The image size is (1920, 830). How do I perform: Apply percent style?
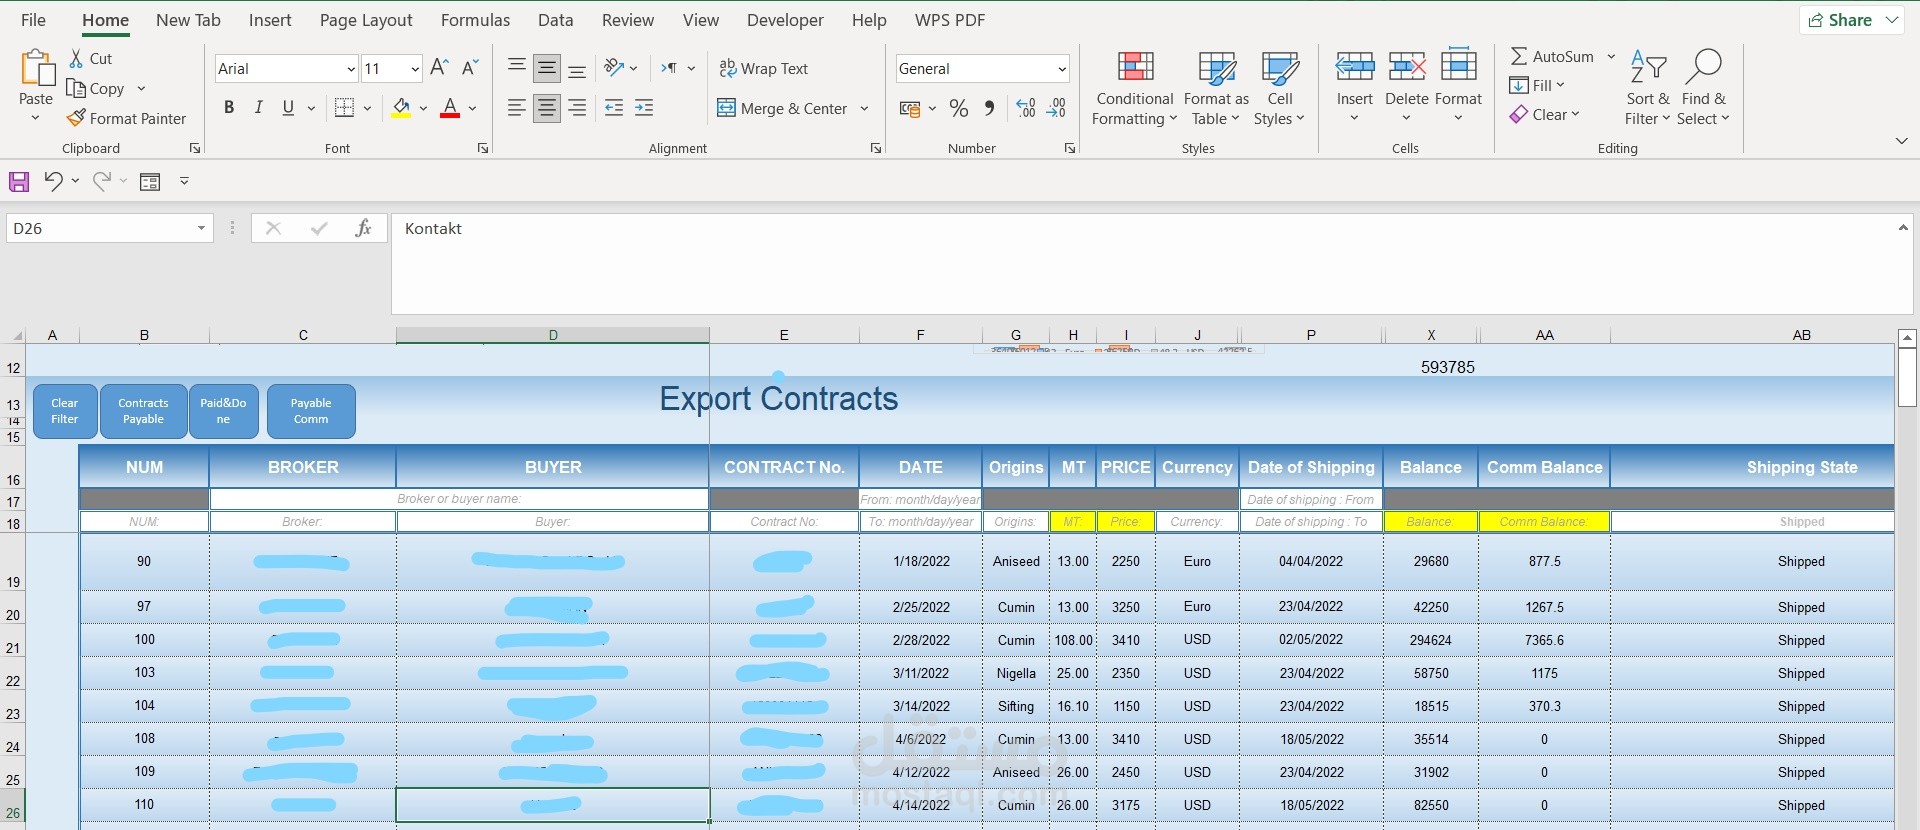959,108
